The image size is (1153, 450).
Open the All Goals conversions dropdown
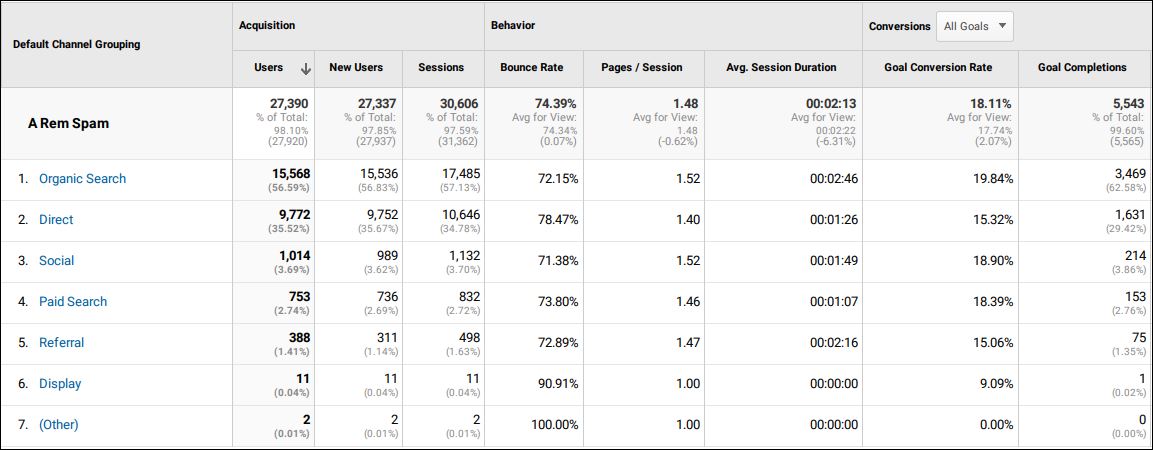(974, 26)
